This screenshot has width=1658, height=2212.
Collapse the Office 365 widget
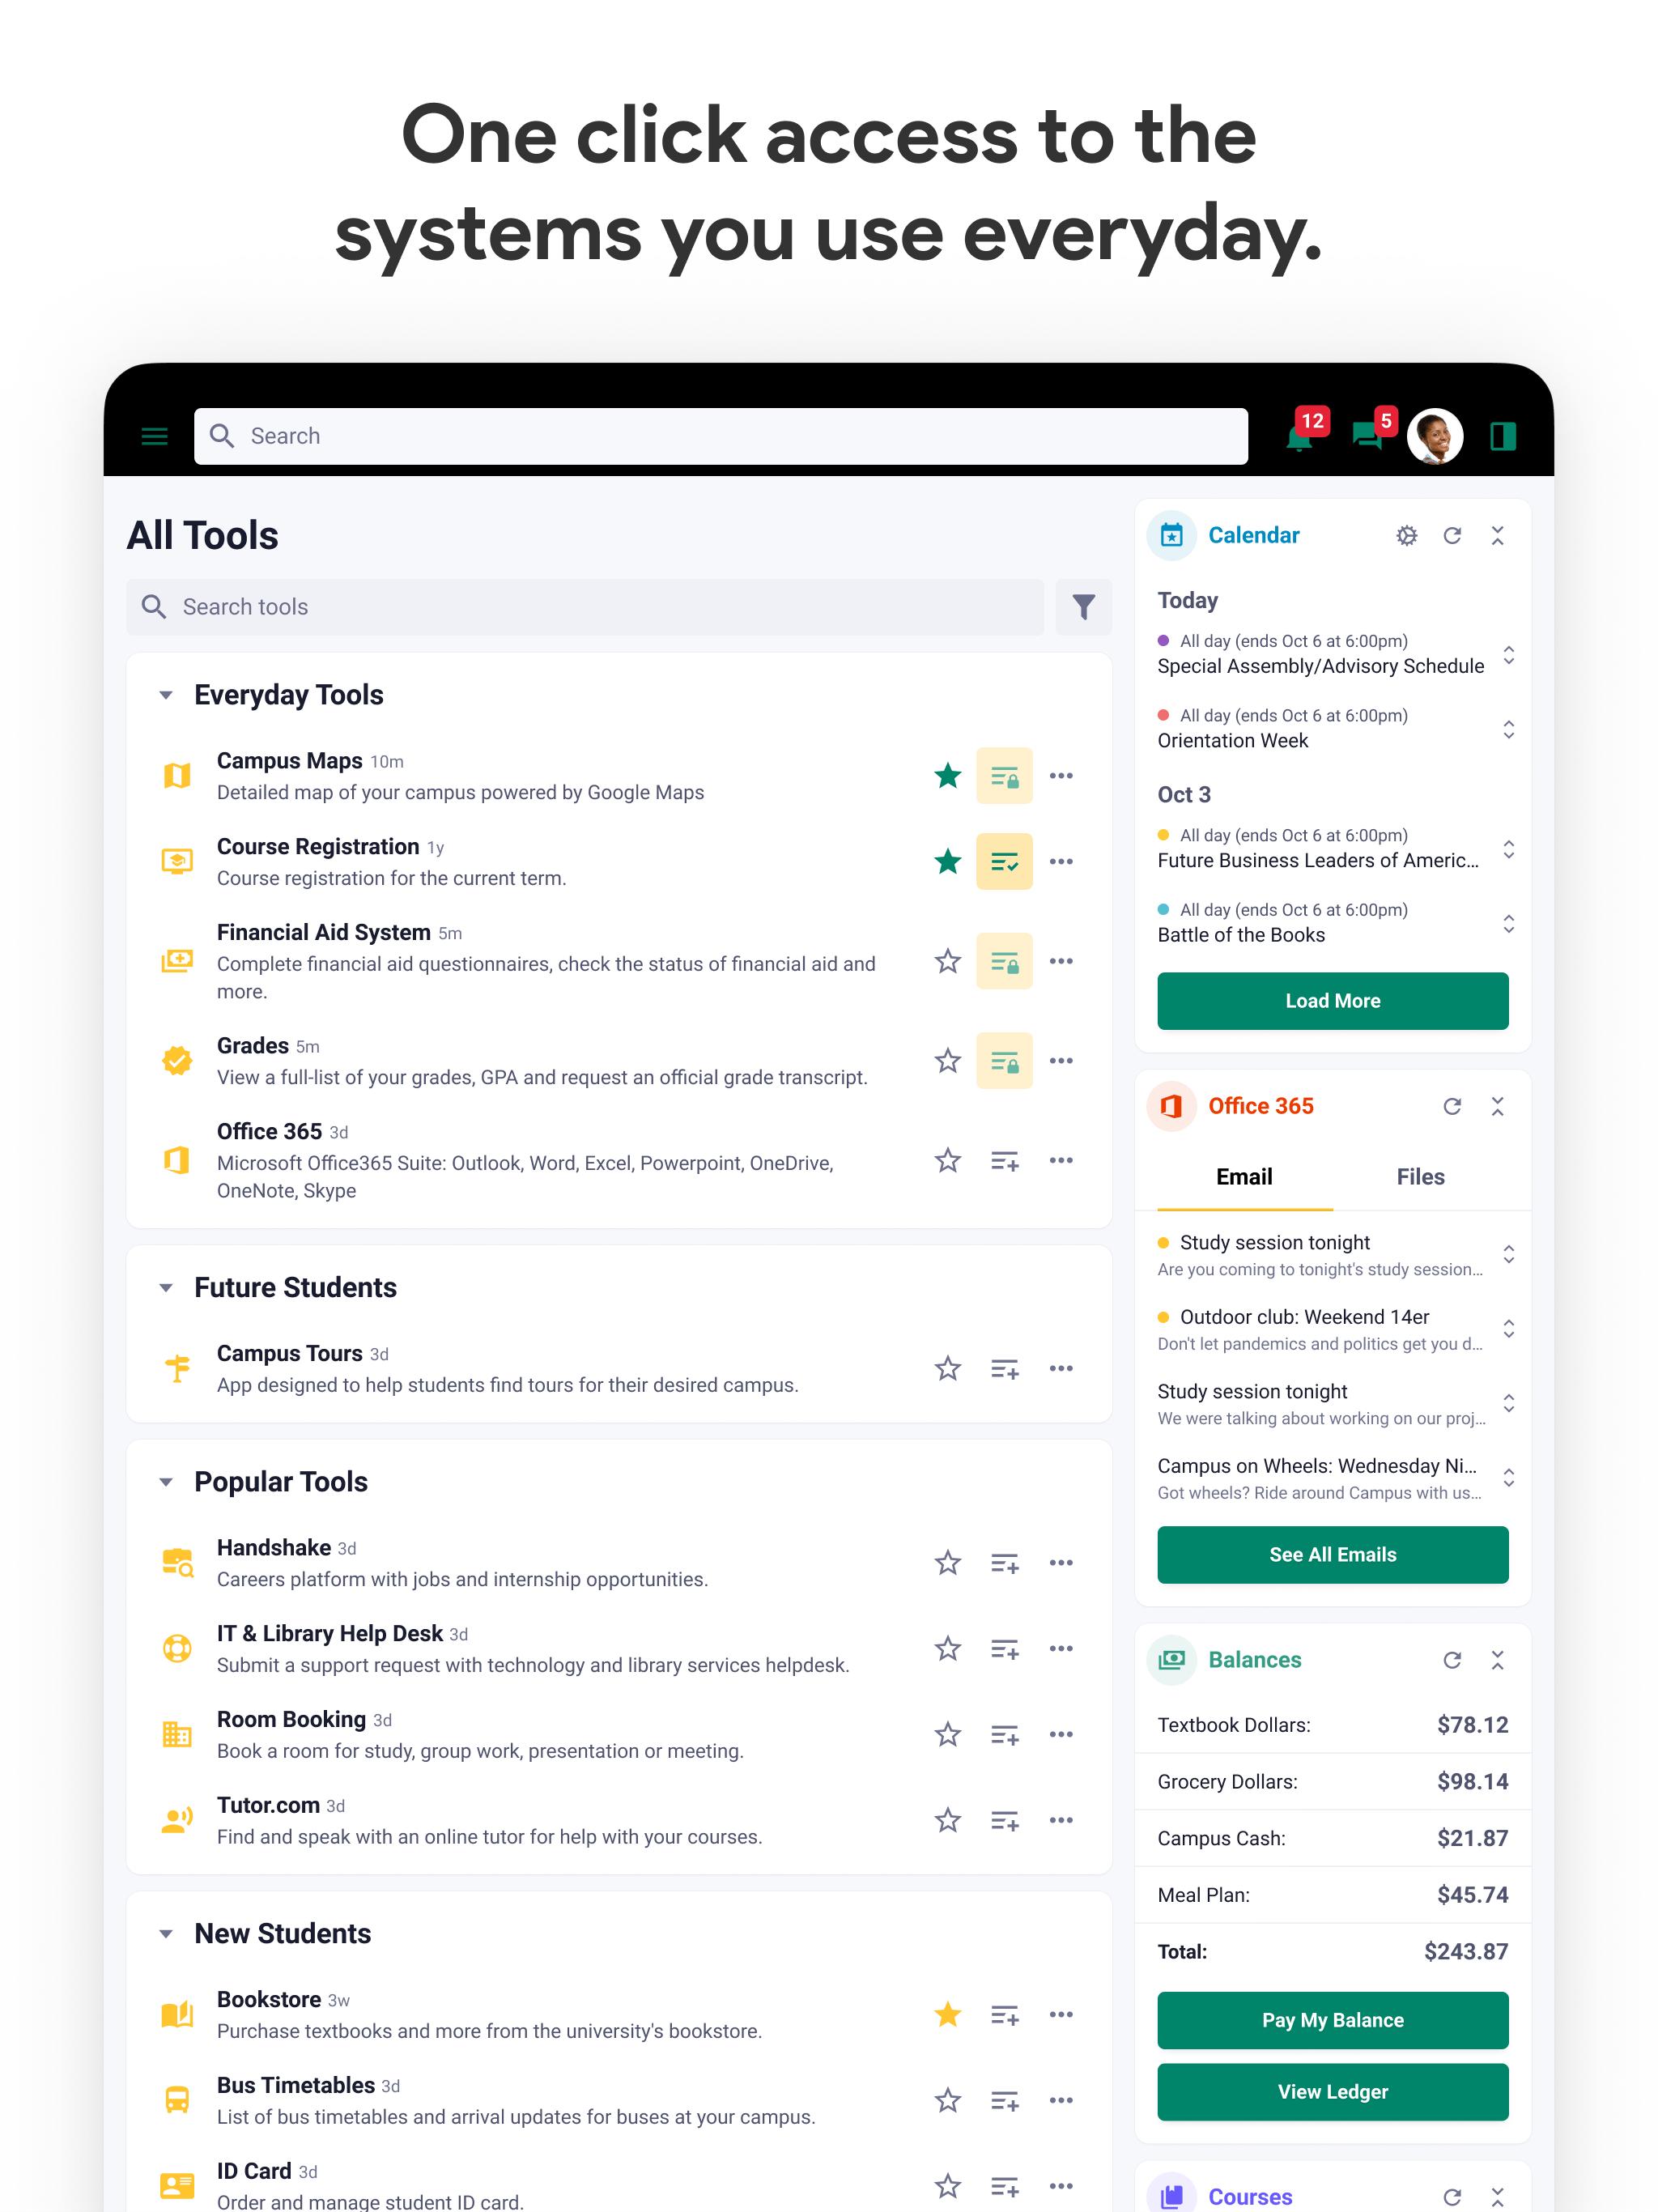click(x=1497, y=1106)
